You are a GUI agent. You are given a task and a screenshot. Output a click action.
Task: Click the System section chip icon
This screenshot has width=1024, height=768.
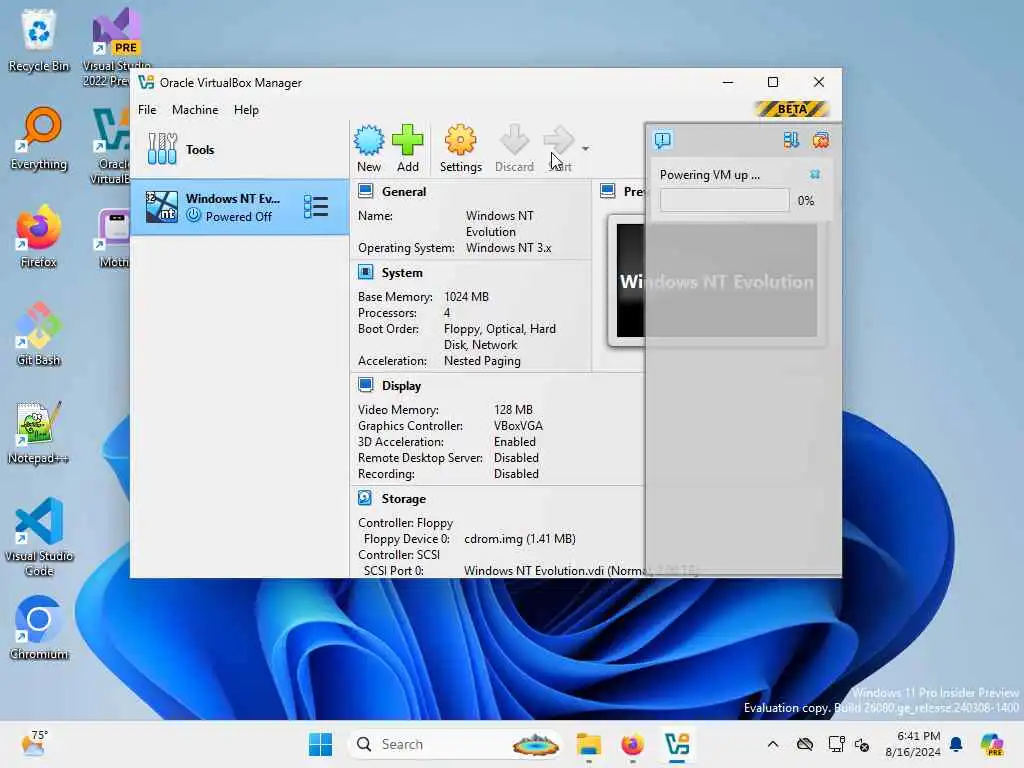pos(366,272)
